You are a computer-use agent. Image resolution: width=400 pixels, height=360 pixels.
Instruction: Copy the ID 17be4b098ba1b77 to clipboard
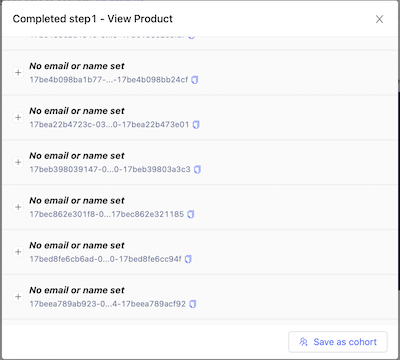pos(195,80)
